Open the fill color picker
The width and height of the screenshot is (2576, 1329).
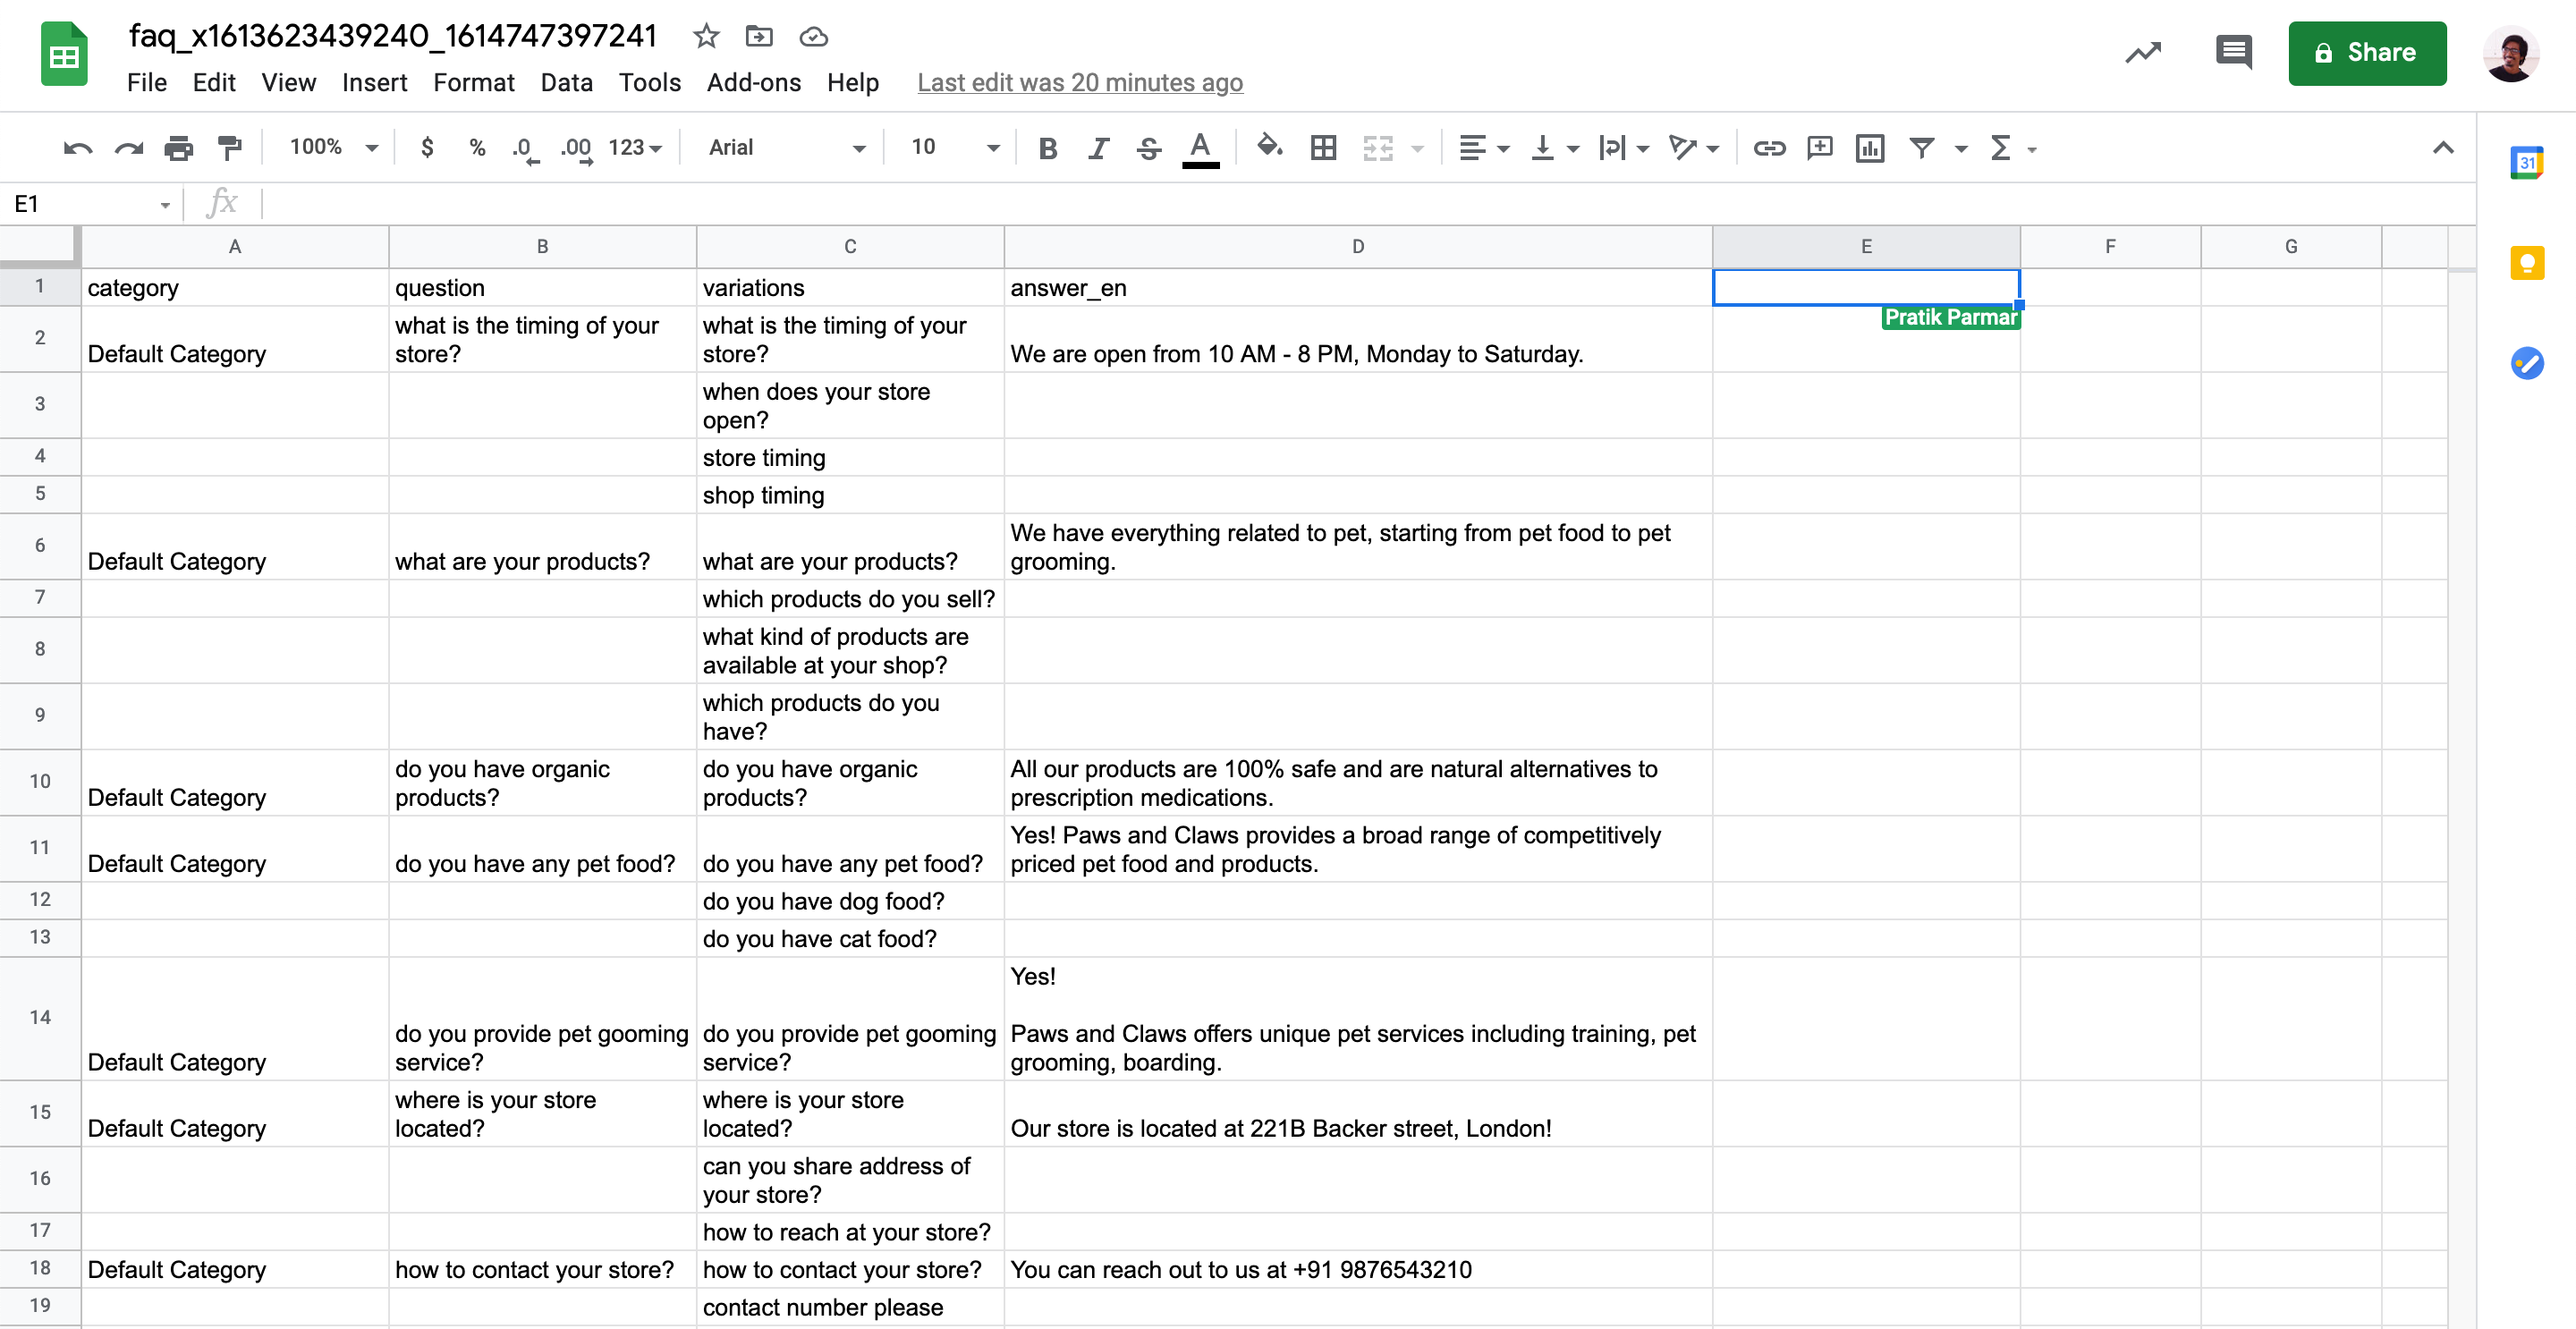tap(1270, 148)
